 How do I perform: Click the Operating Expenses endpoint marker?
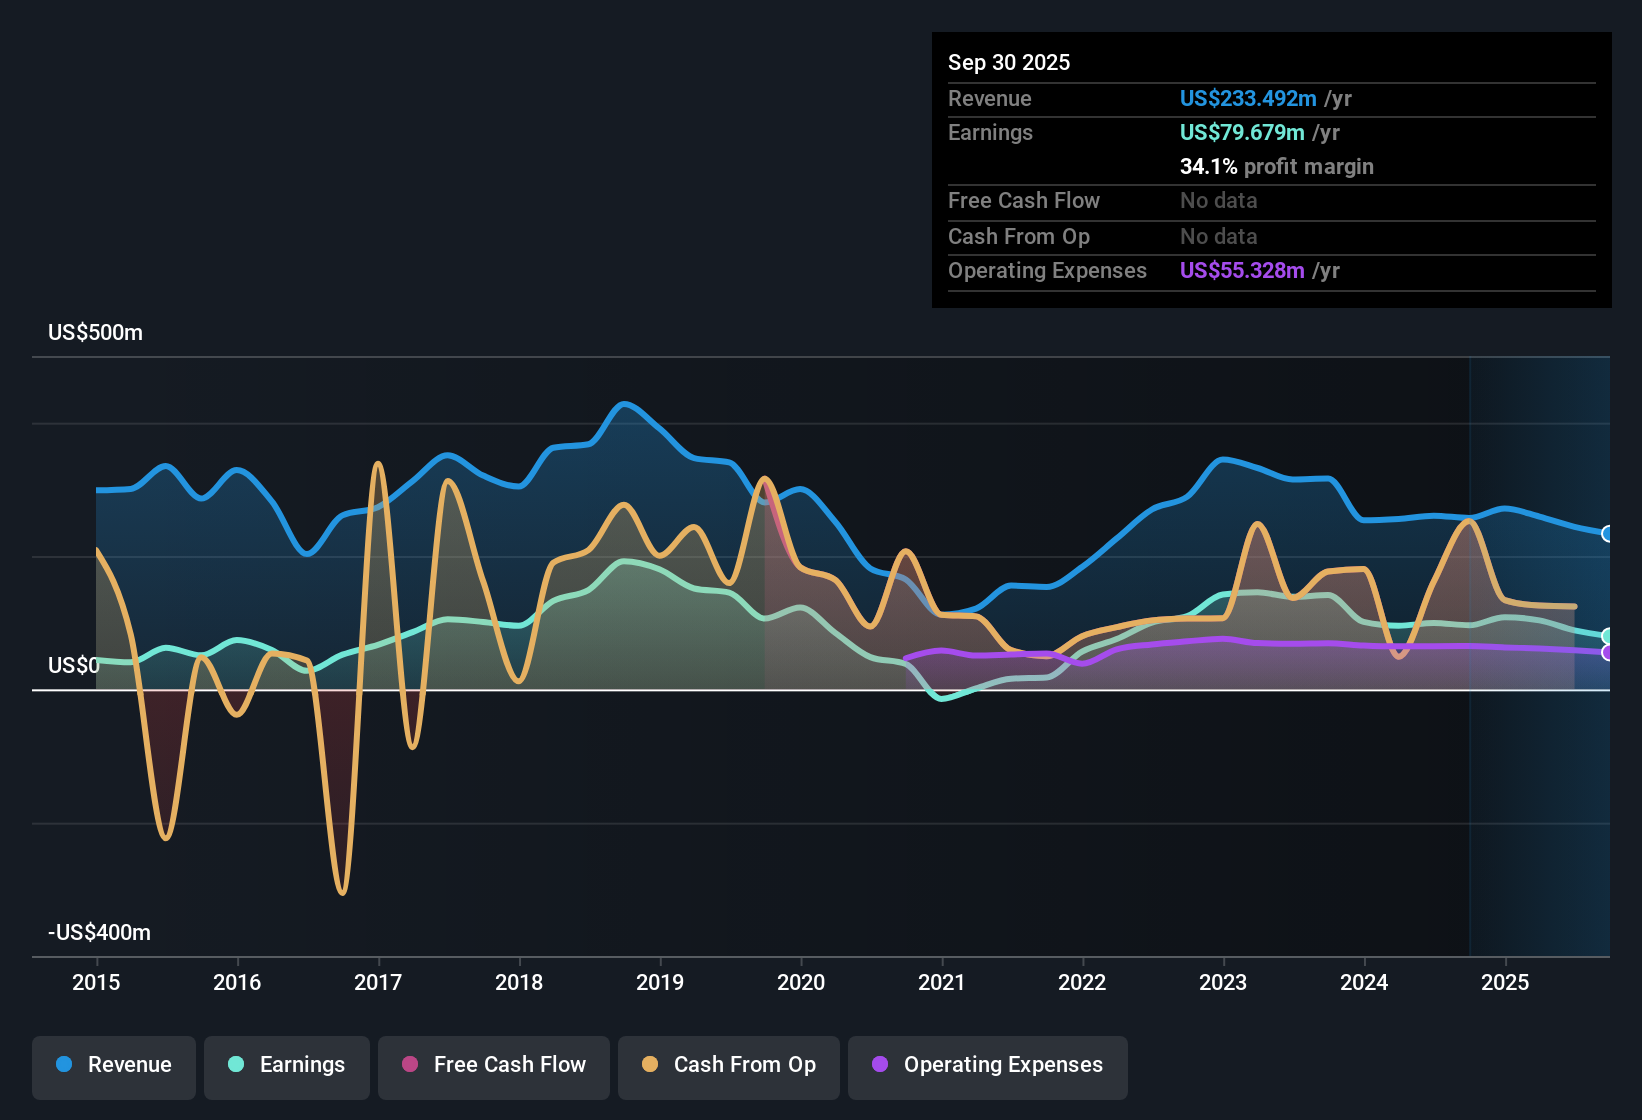click(x=1608, y=653)
